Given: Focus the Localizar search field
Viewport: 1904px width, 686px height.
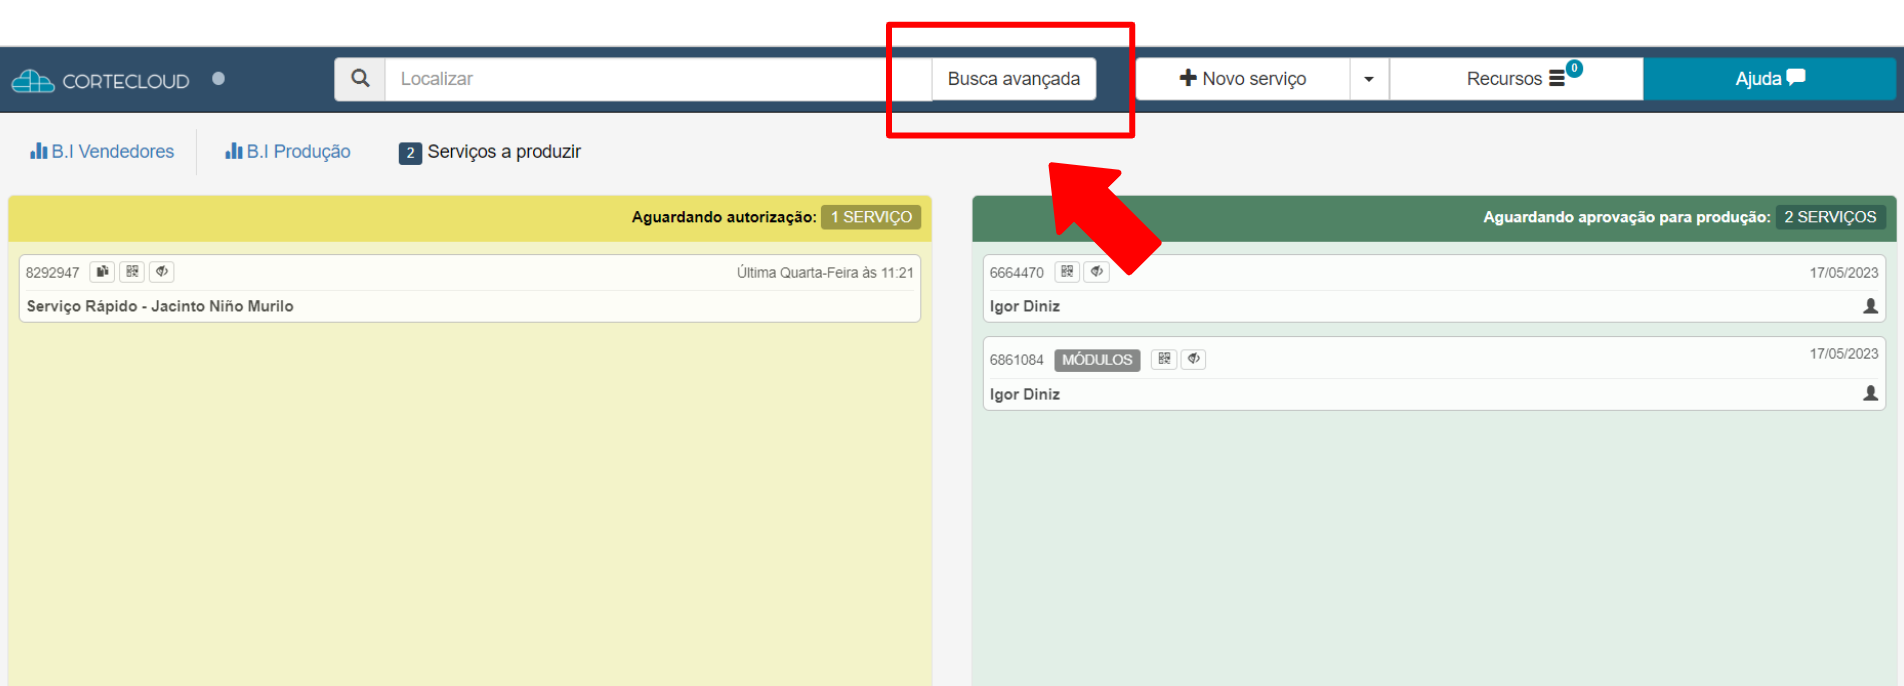Looking at the screenshot, I should tap(658, 78).
